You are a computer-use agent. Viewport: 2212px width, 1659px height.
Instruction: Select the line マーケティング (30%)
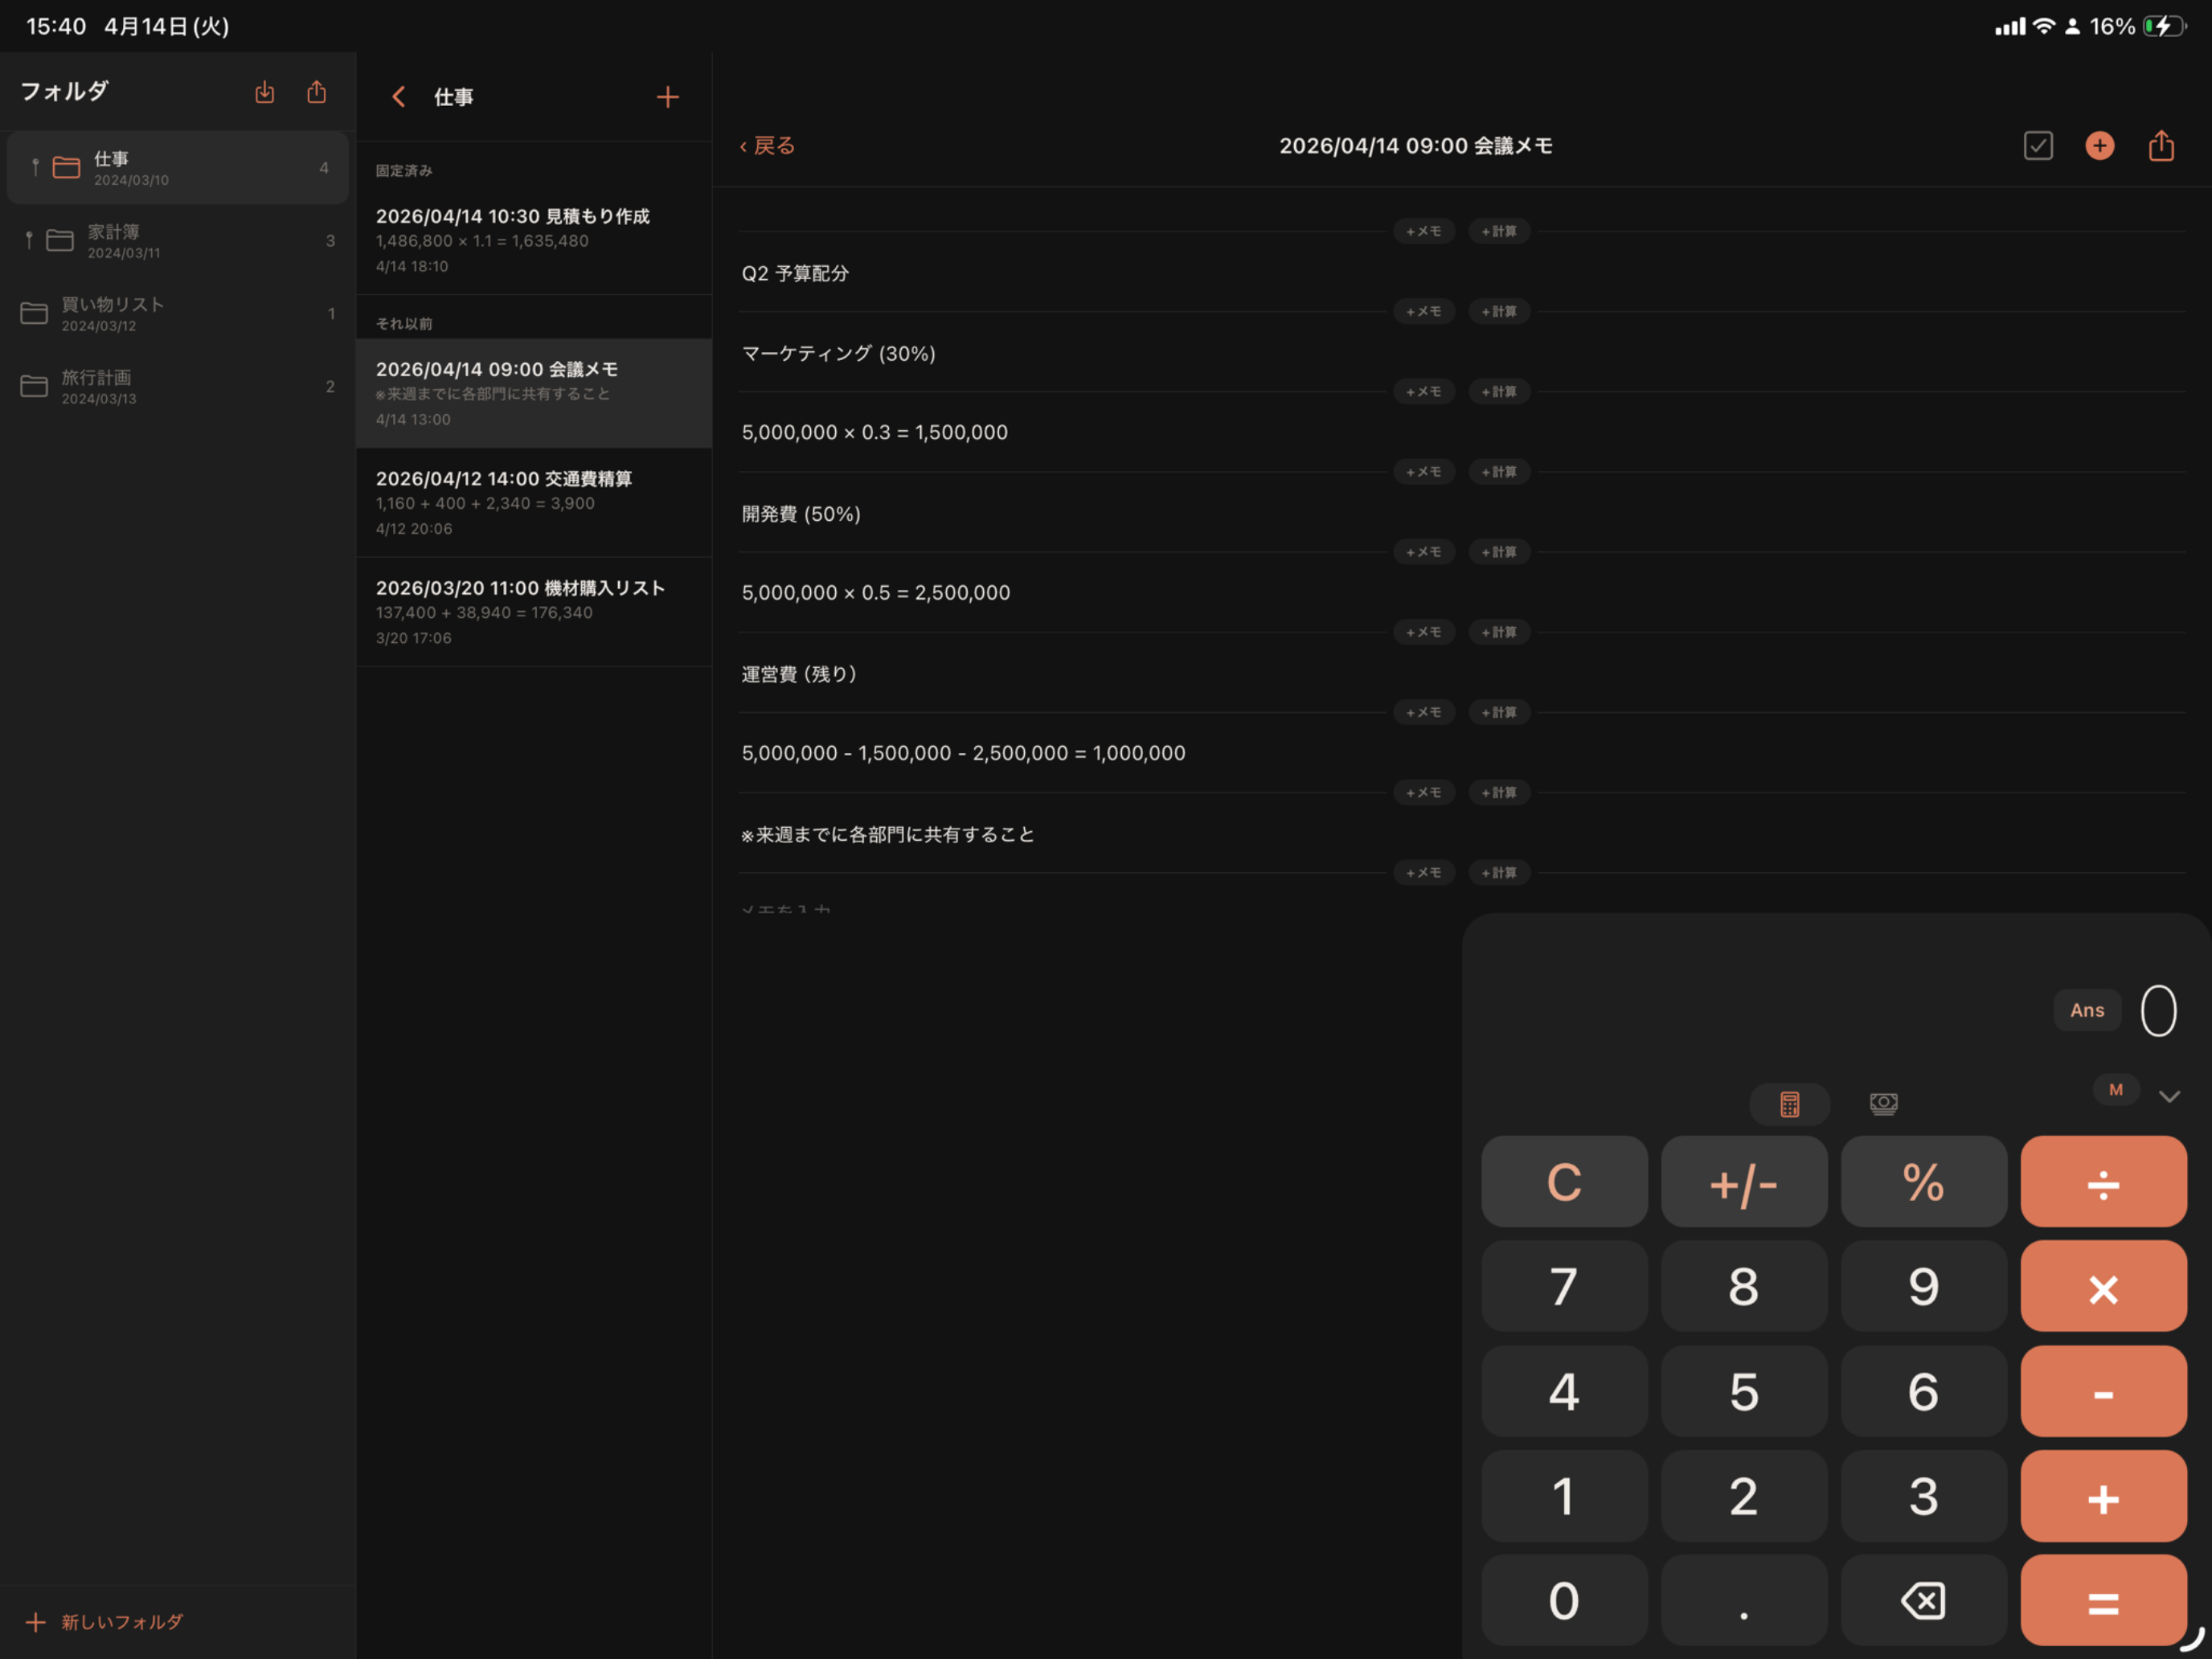coord(838,353)
